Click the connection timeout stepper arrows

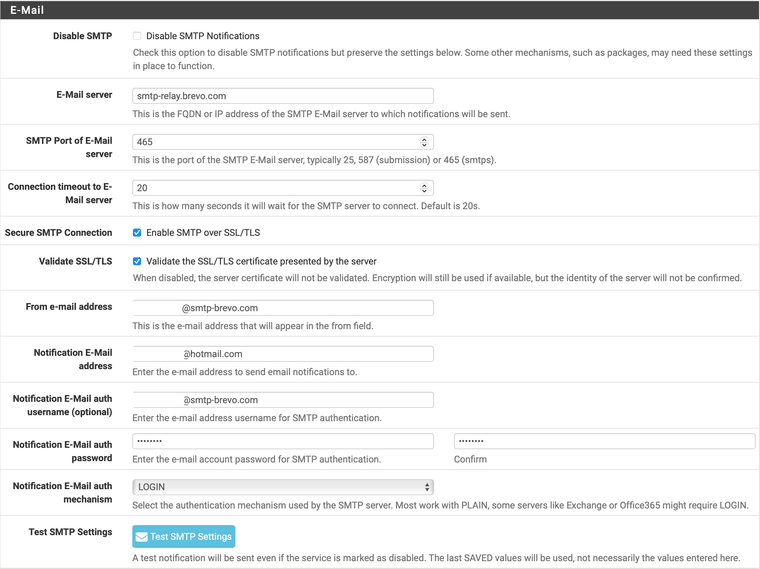pyautogui.click(x=424, y=188)
